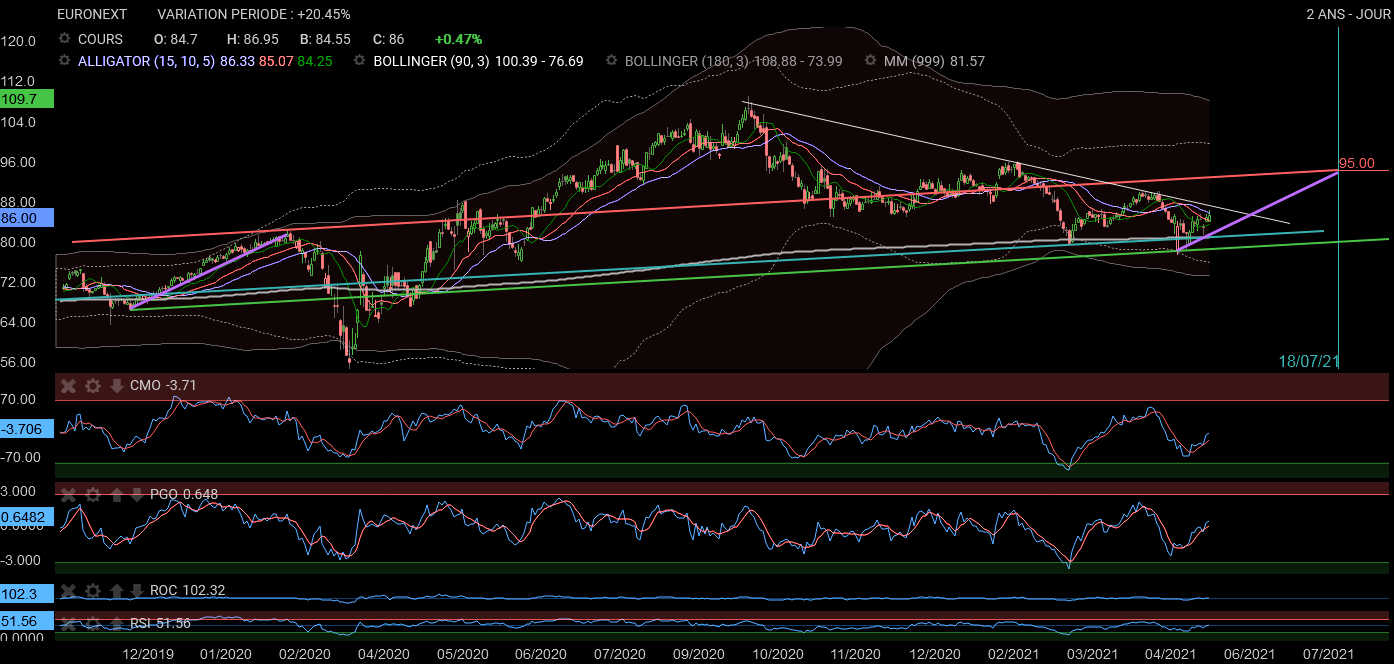
Task: Open the 2 ANS - JOUR period selector
Action: pyautogui.click(x=1348, y=14)
